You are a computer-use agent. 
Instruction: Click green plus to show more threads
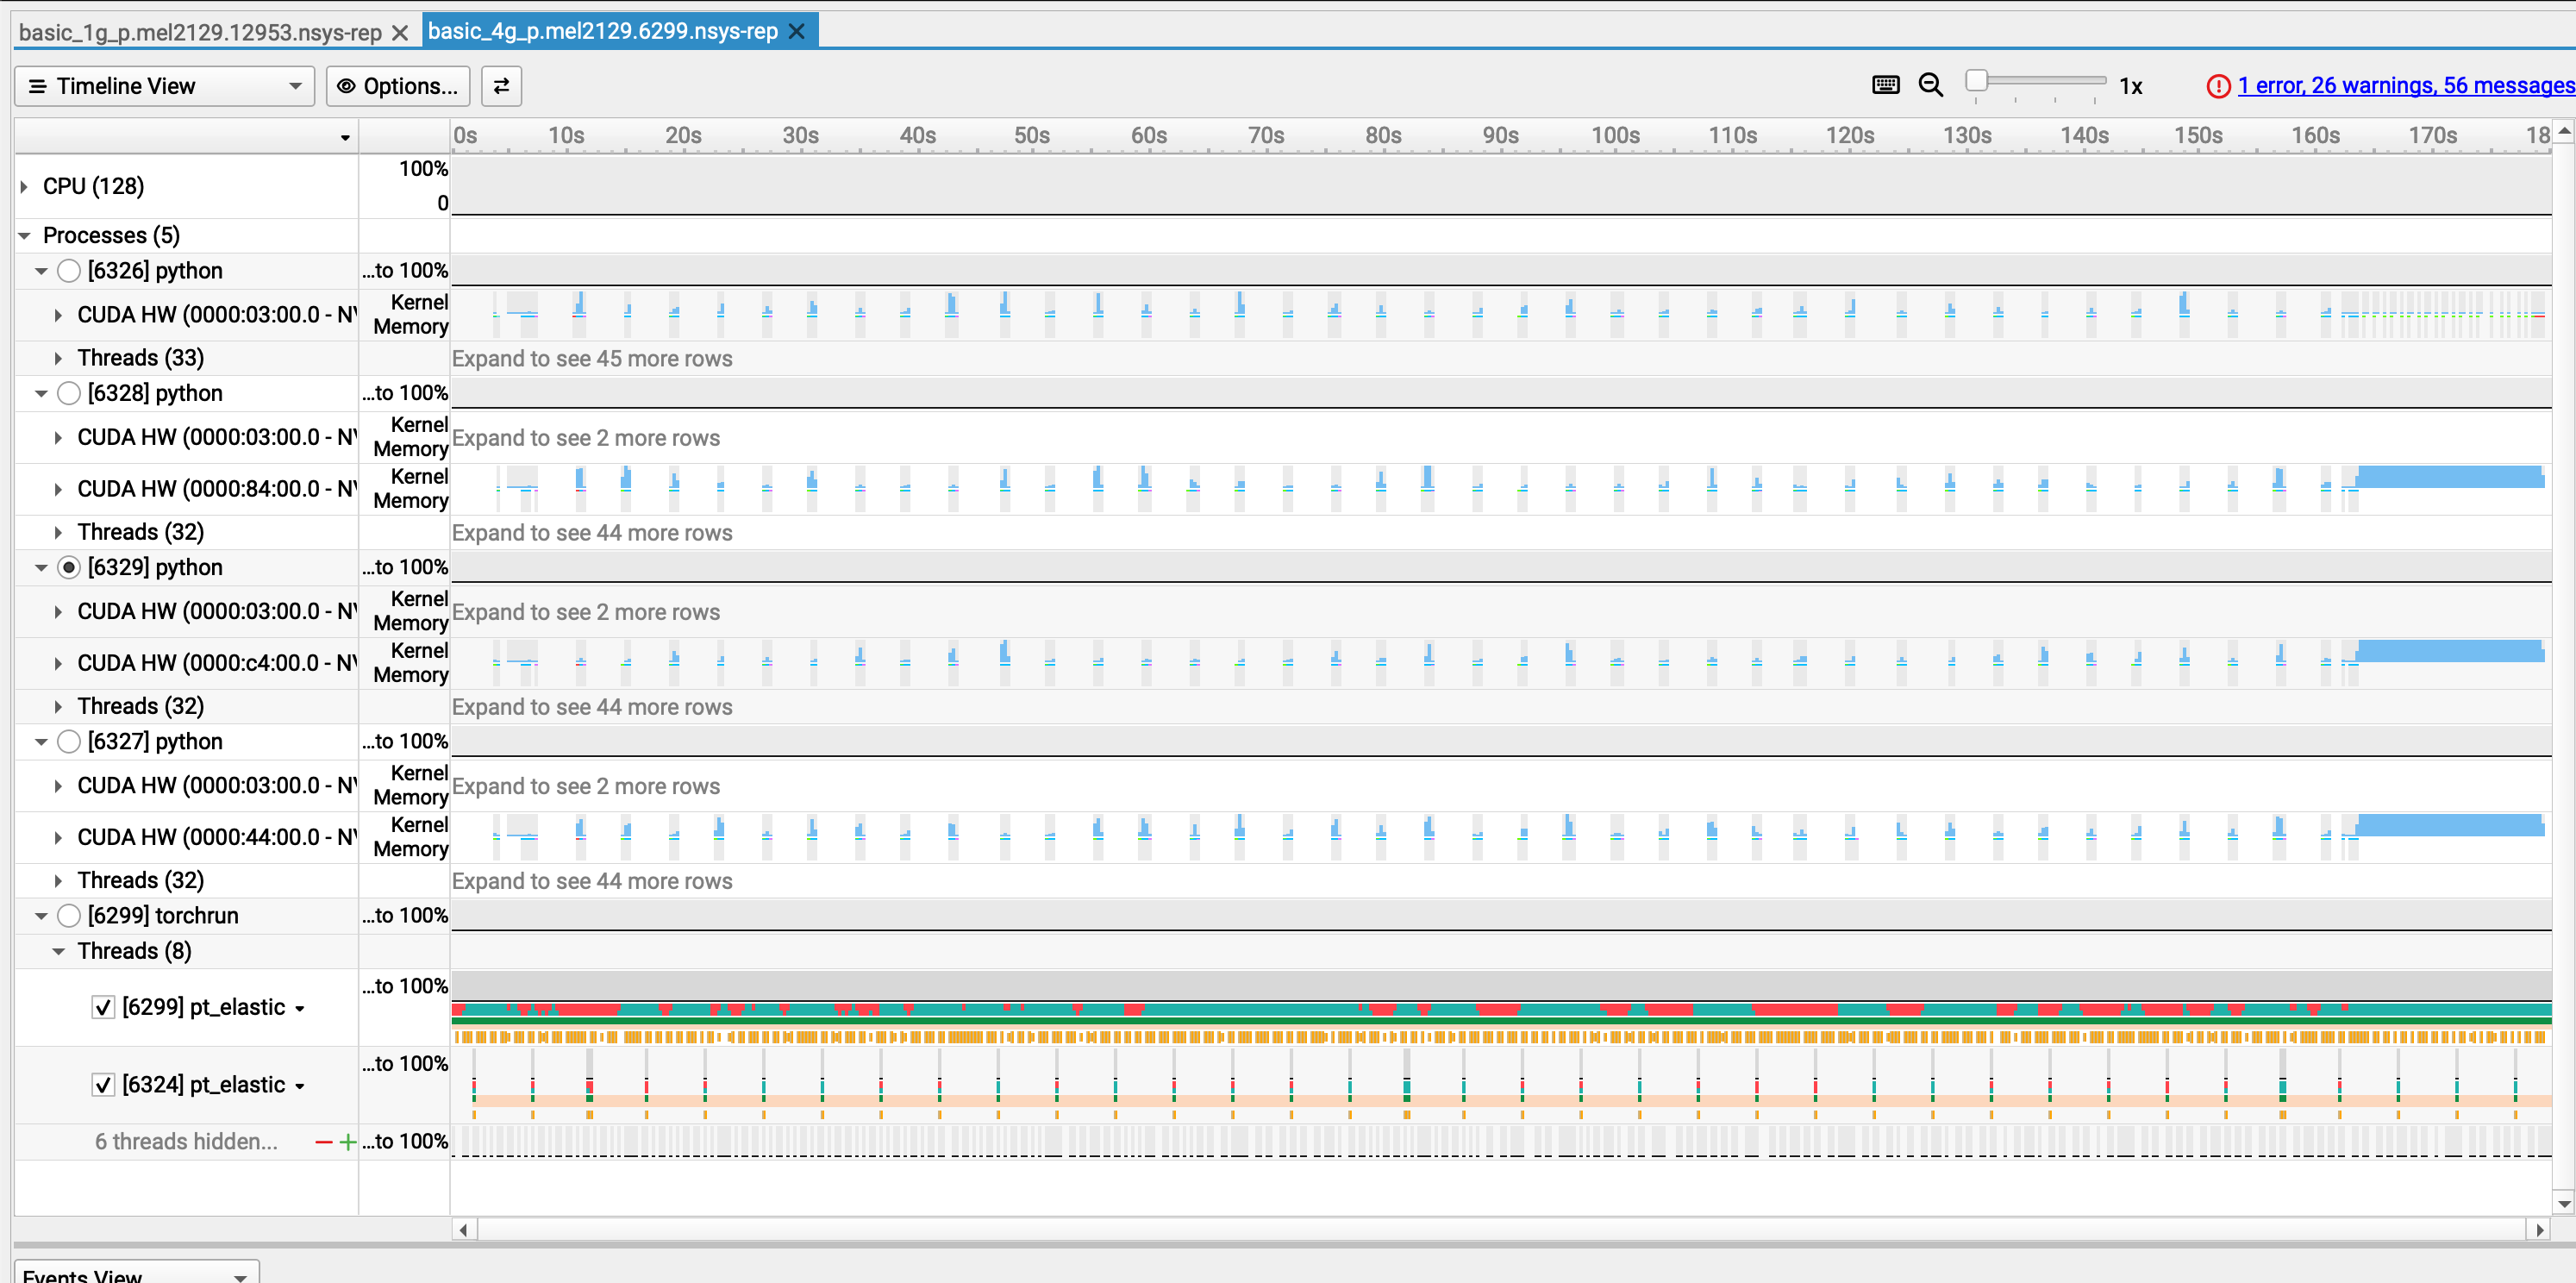(347, 1142)
